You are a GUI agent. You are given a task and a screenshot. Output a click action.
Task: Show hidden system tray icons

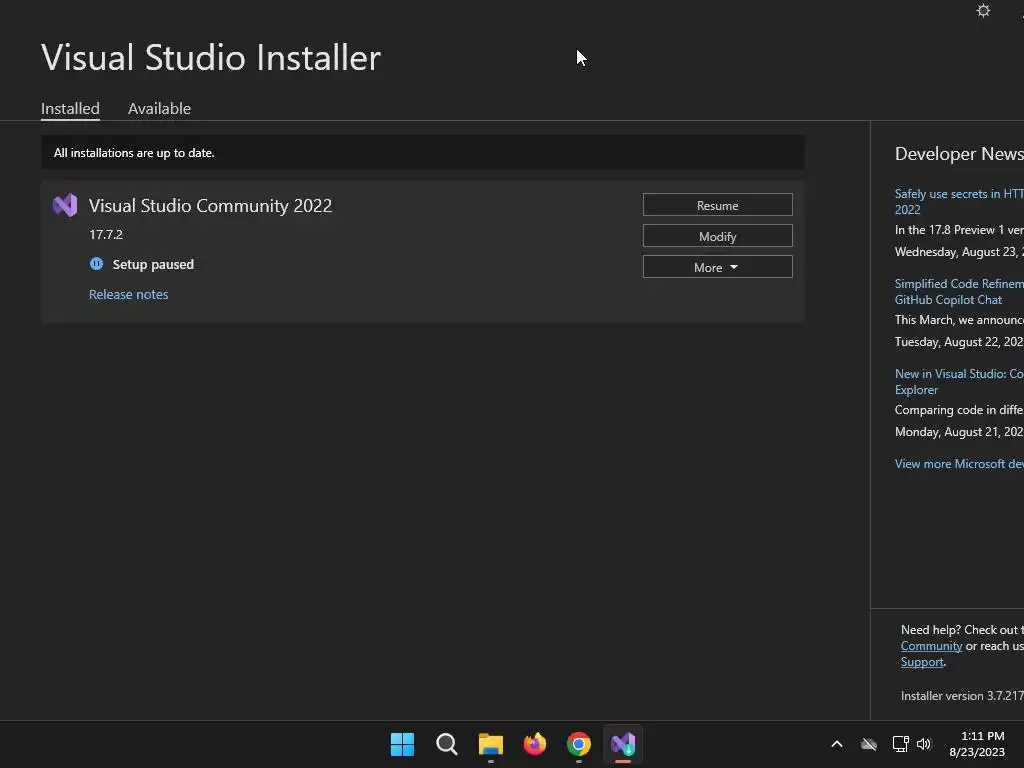pos(837,744)
